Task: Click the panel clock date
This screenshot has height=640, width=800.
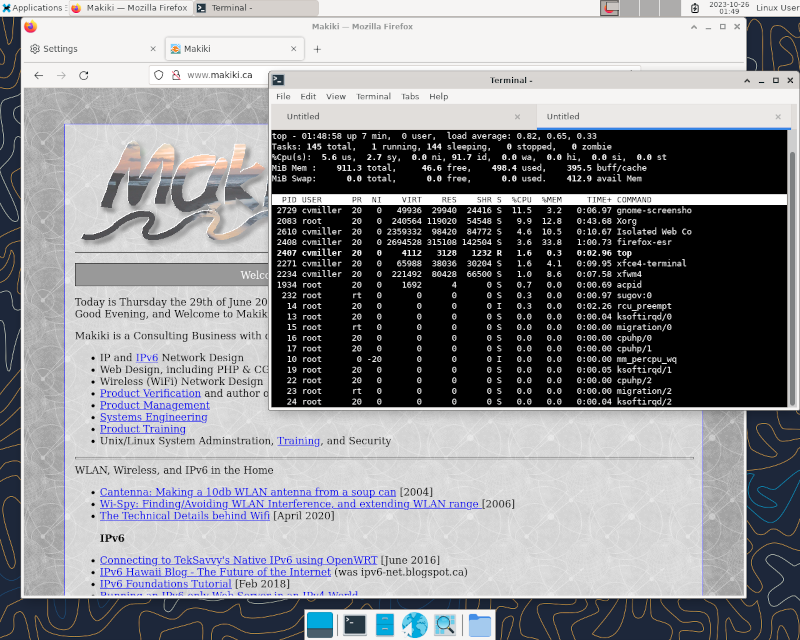Action: [x=729, y=8]
